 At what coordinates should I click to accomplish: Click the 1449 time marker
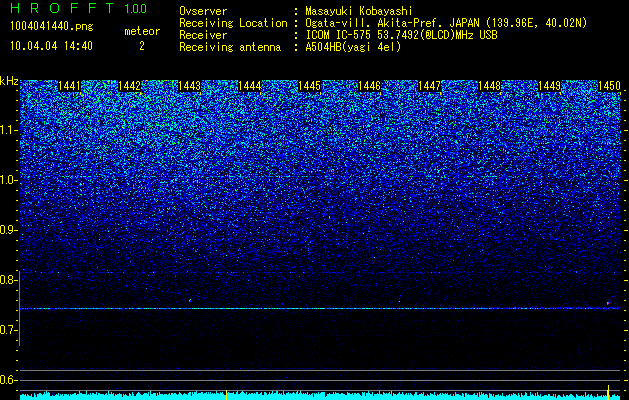click(550, 86)
